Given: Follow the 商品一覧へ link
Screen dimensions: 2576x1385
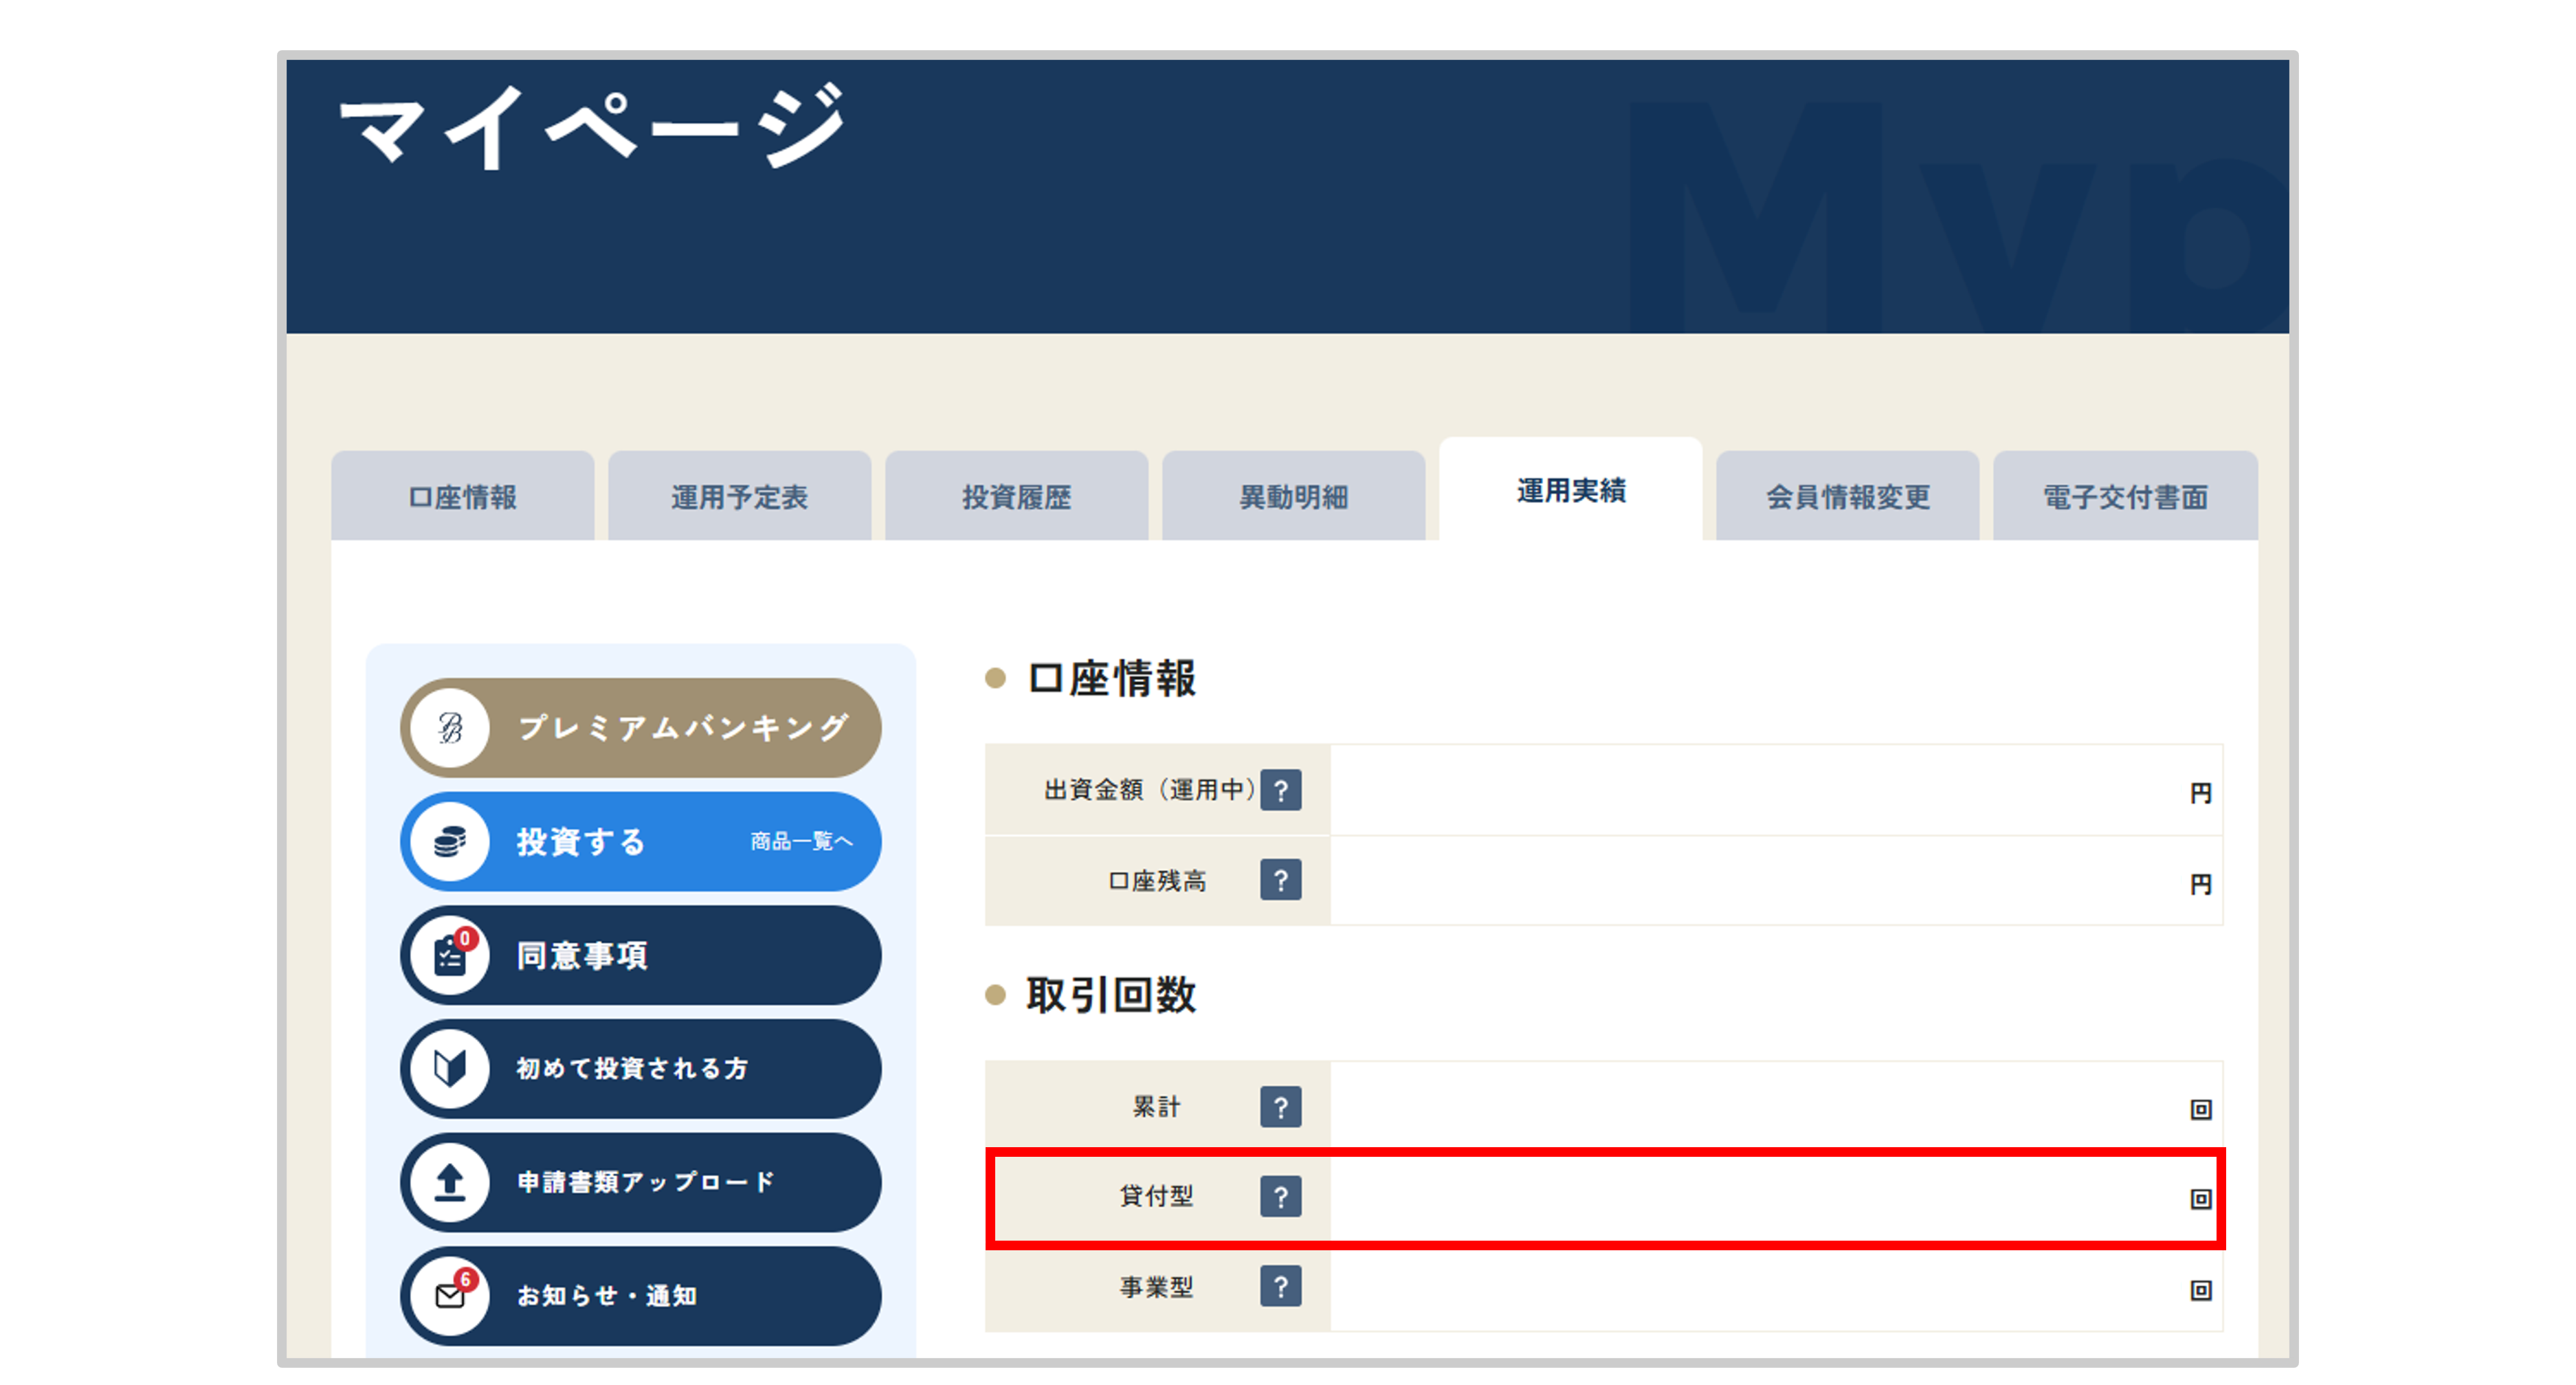Looking at the screenshot, I should click(802, 842).
